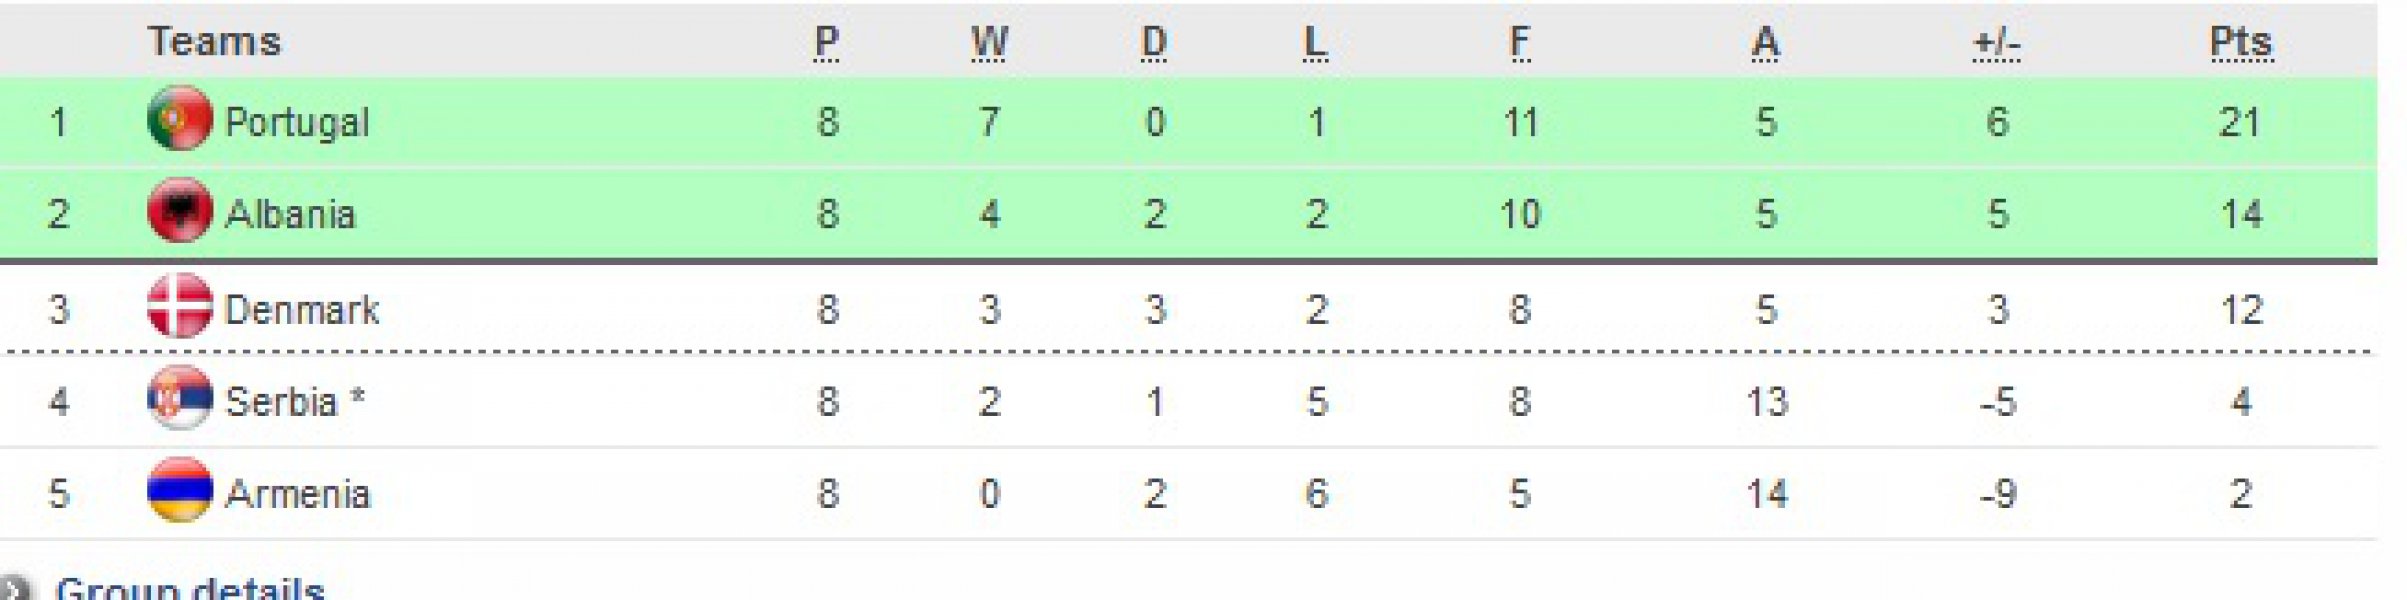
Task: Open the Group details link
Action: [x=190, y=588]
